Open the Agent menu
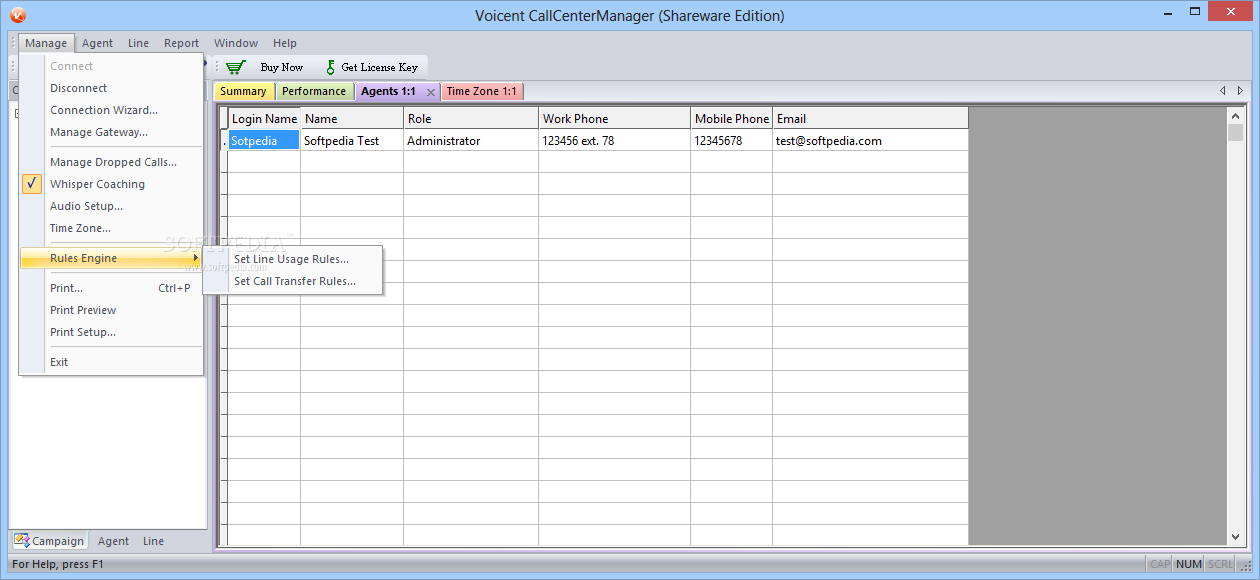Image resolution: width=1260 pixels, height=580 pixels. (x=98, y=43)
